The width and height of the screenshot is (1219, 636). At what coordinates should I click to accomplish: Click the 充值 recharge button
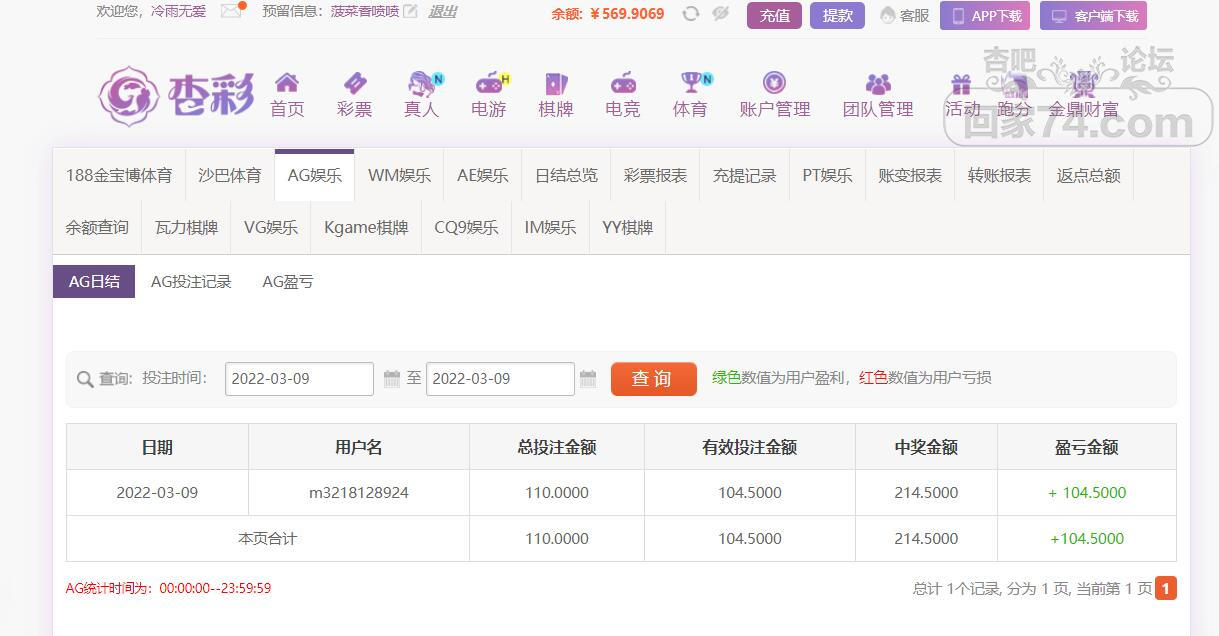click(x=774, y=16)
